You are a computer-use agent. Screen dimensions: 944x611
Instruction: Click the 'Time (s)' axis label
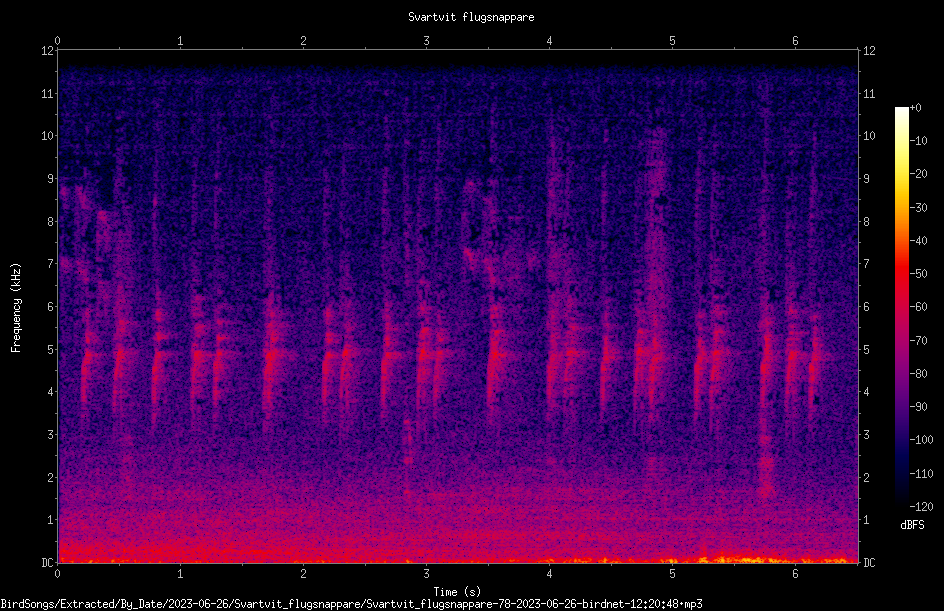tap(457, 592)
